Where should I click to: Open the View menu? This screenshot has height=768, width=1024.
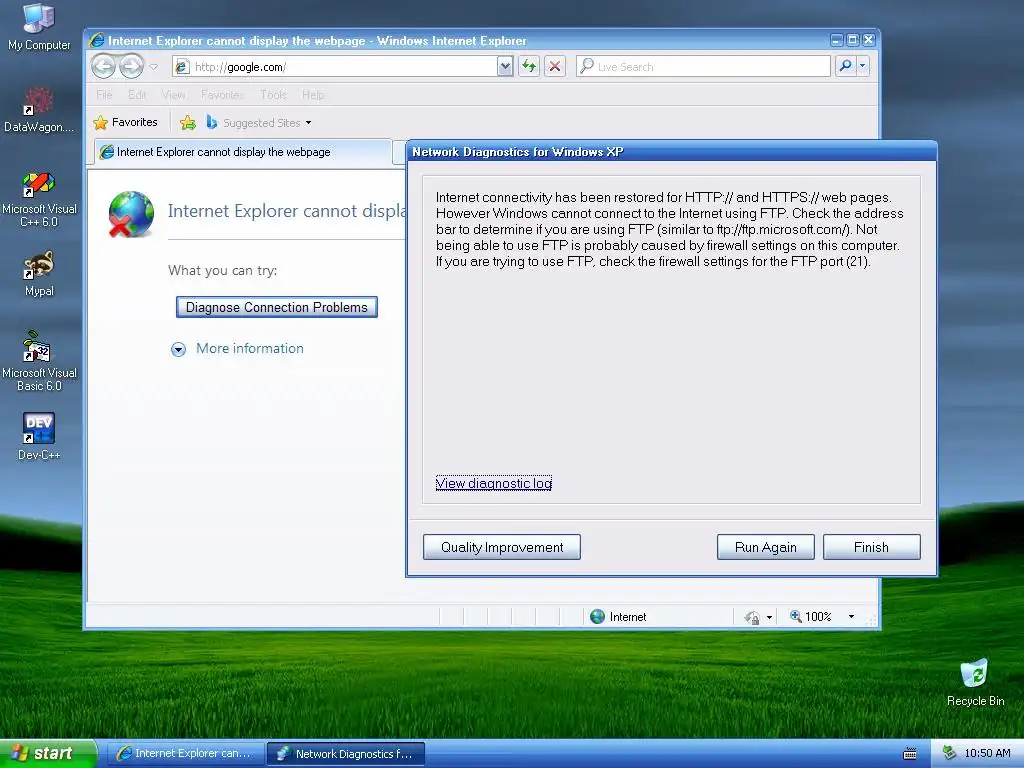point(174,95)
